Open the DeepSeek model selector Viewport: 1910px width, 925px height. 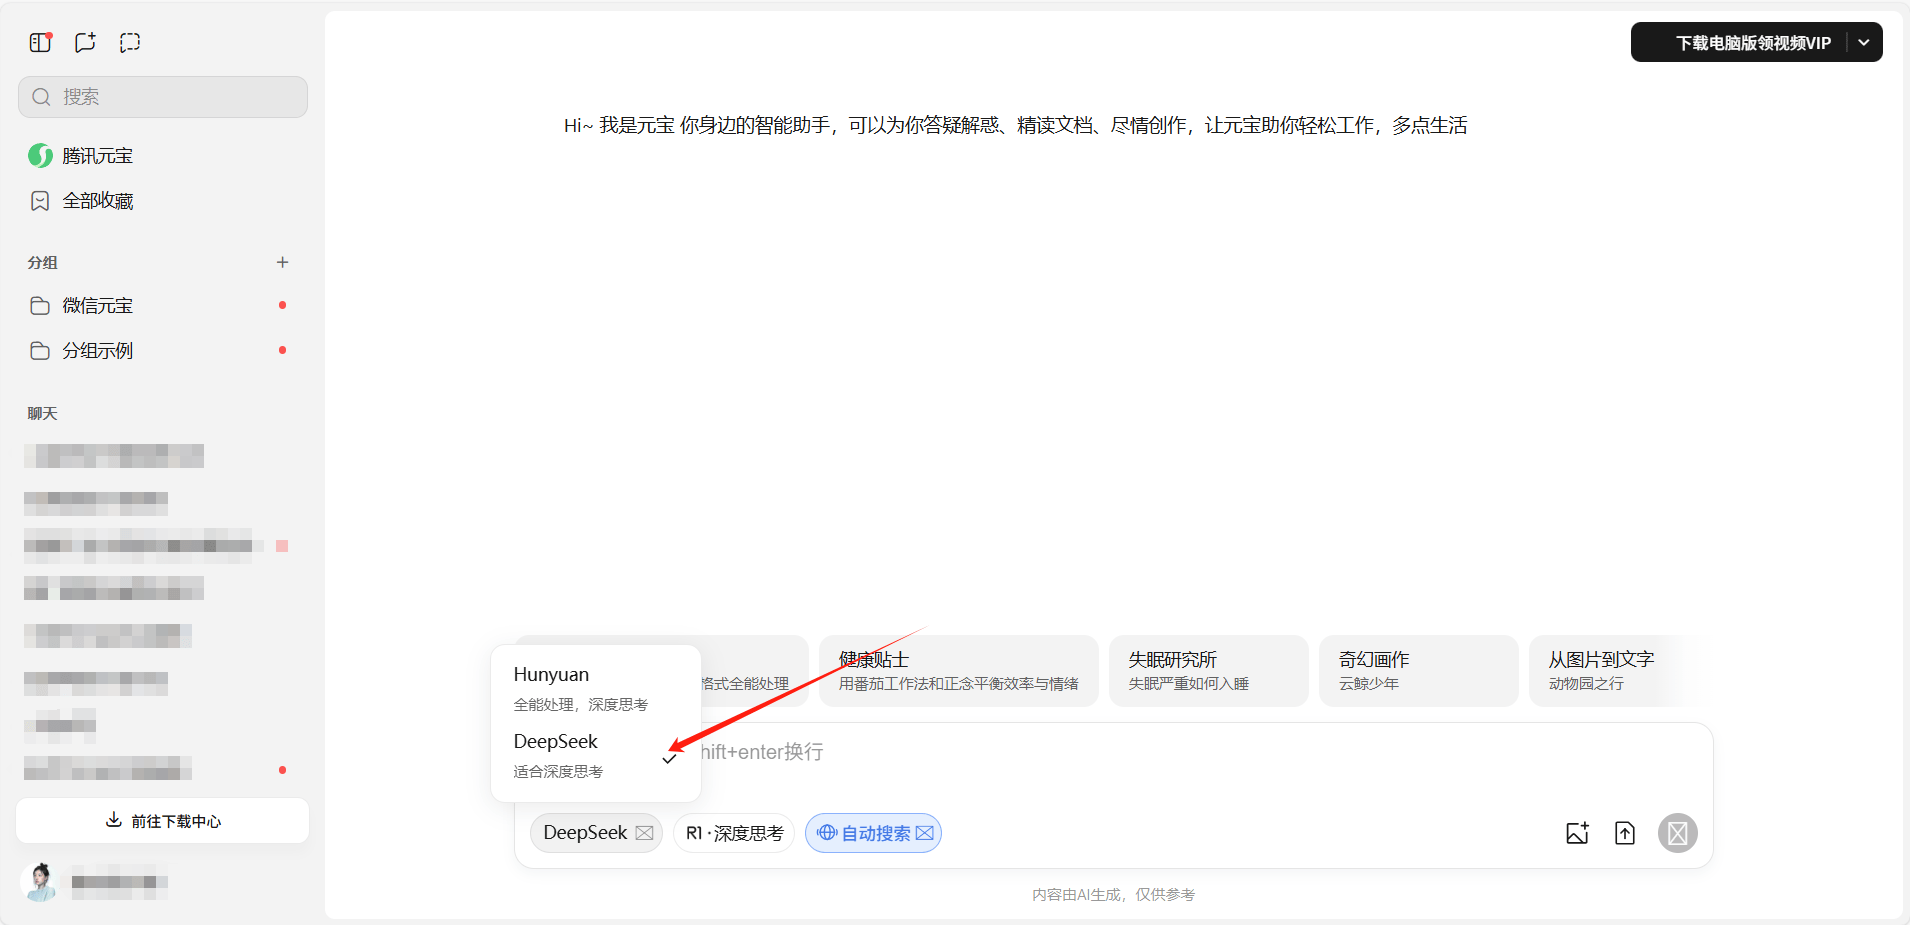coord(596,833)
